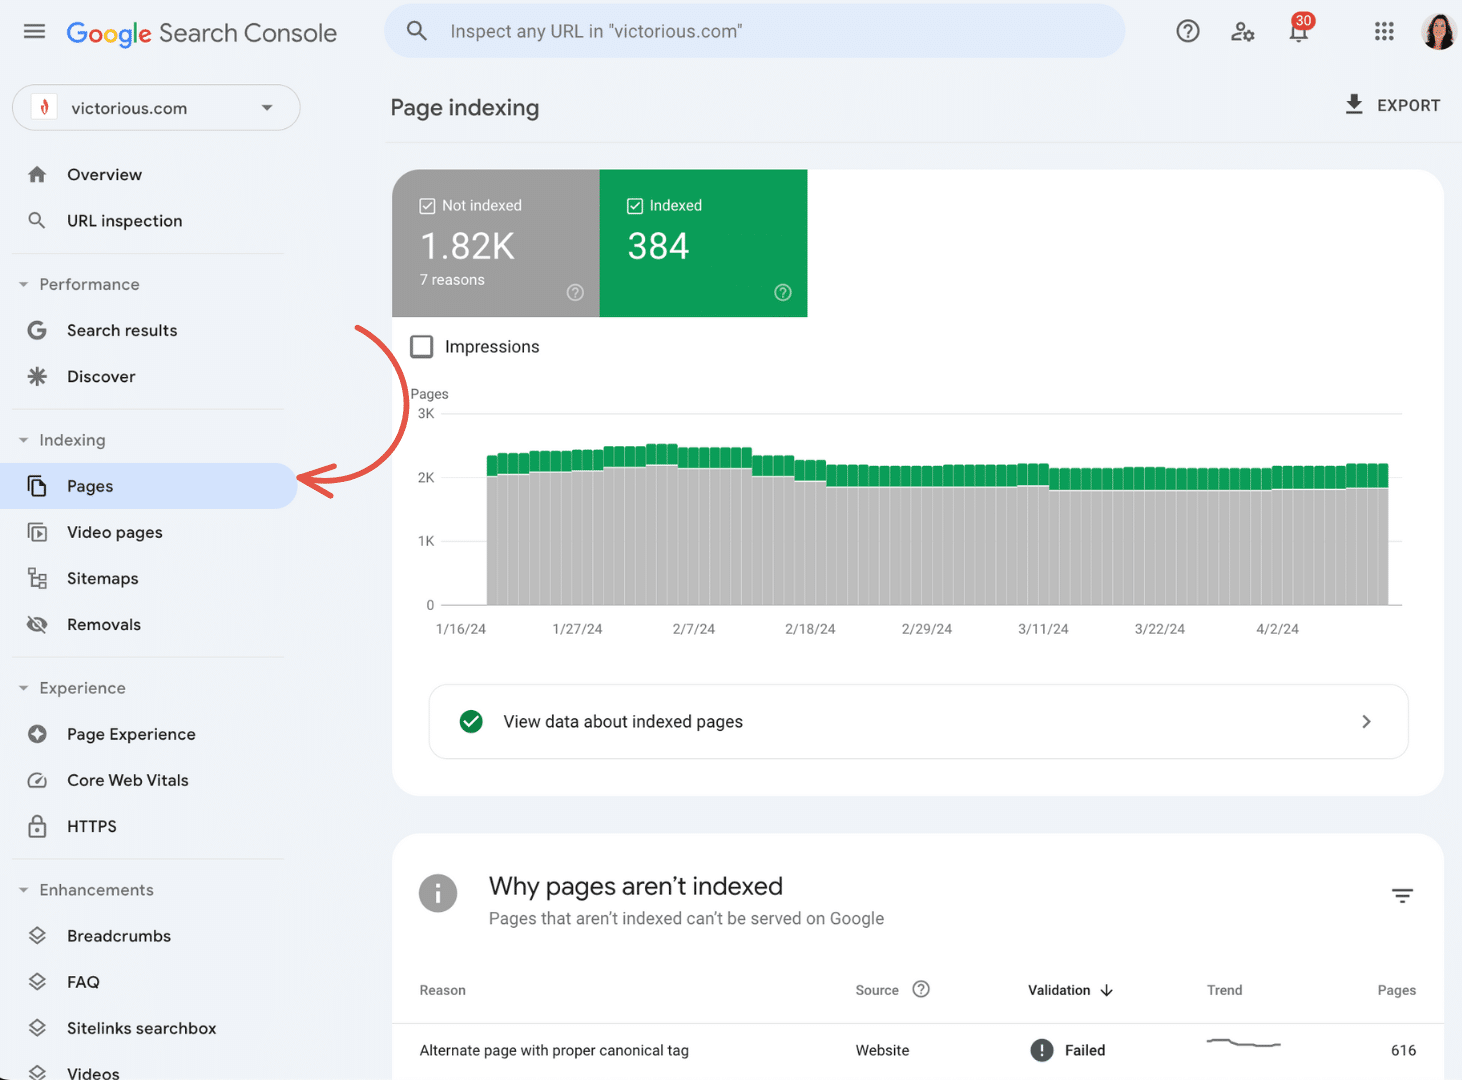1462x1080 pixels.
Task: Click the Website source cell
Action: tap(882, 1050)
